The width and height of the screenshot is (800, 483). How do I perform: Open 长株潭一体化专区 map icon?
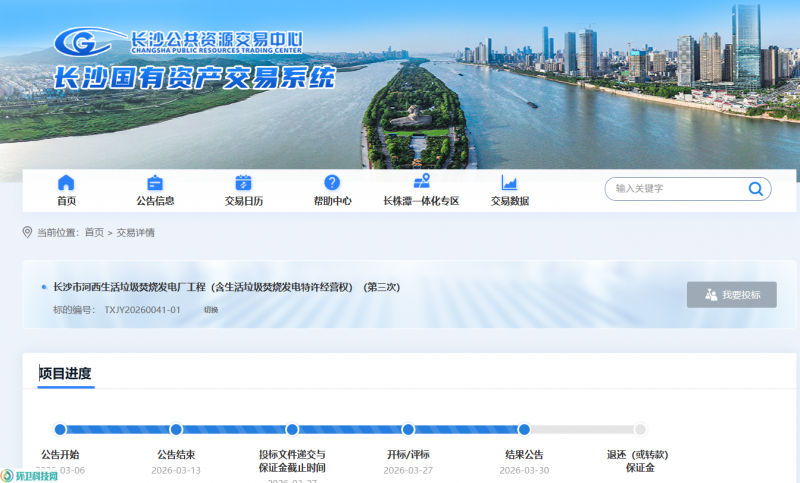pyautogui.click(x=421, y=183)
